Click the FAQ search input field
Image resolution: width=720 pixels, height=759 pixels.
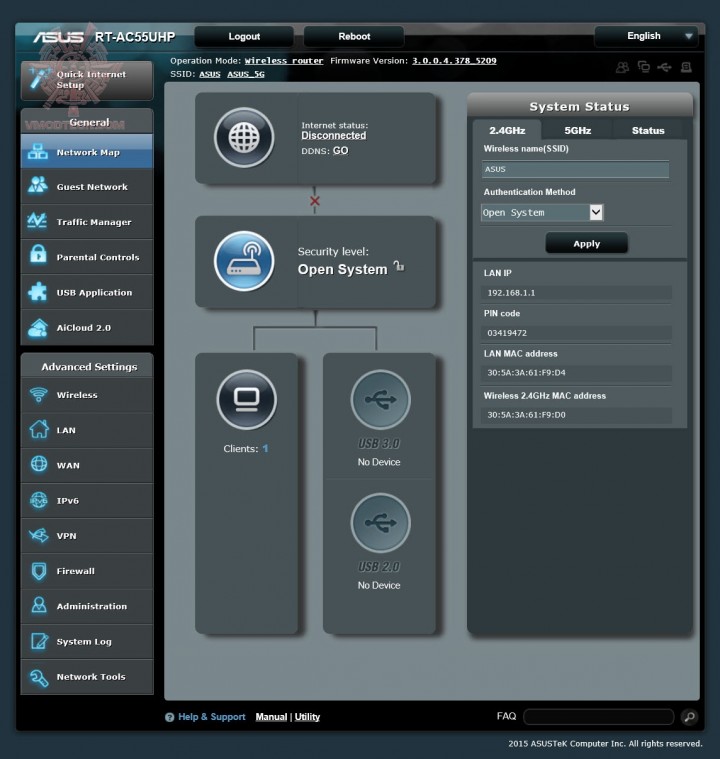point(598,716)
